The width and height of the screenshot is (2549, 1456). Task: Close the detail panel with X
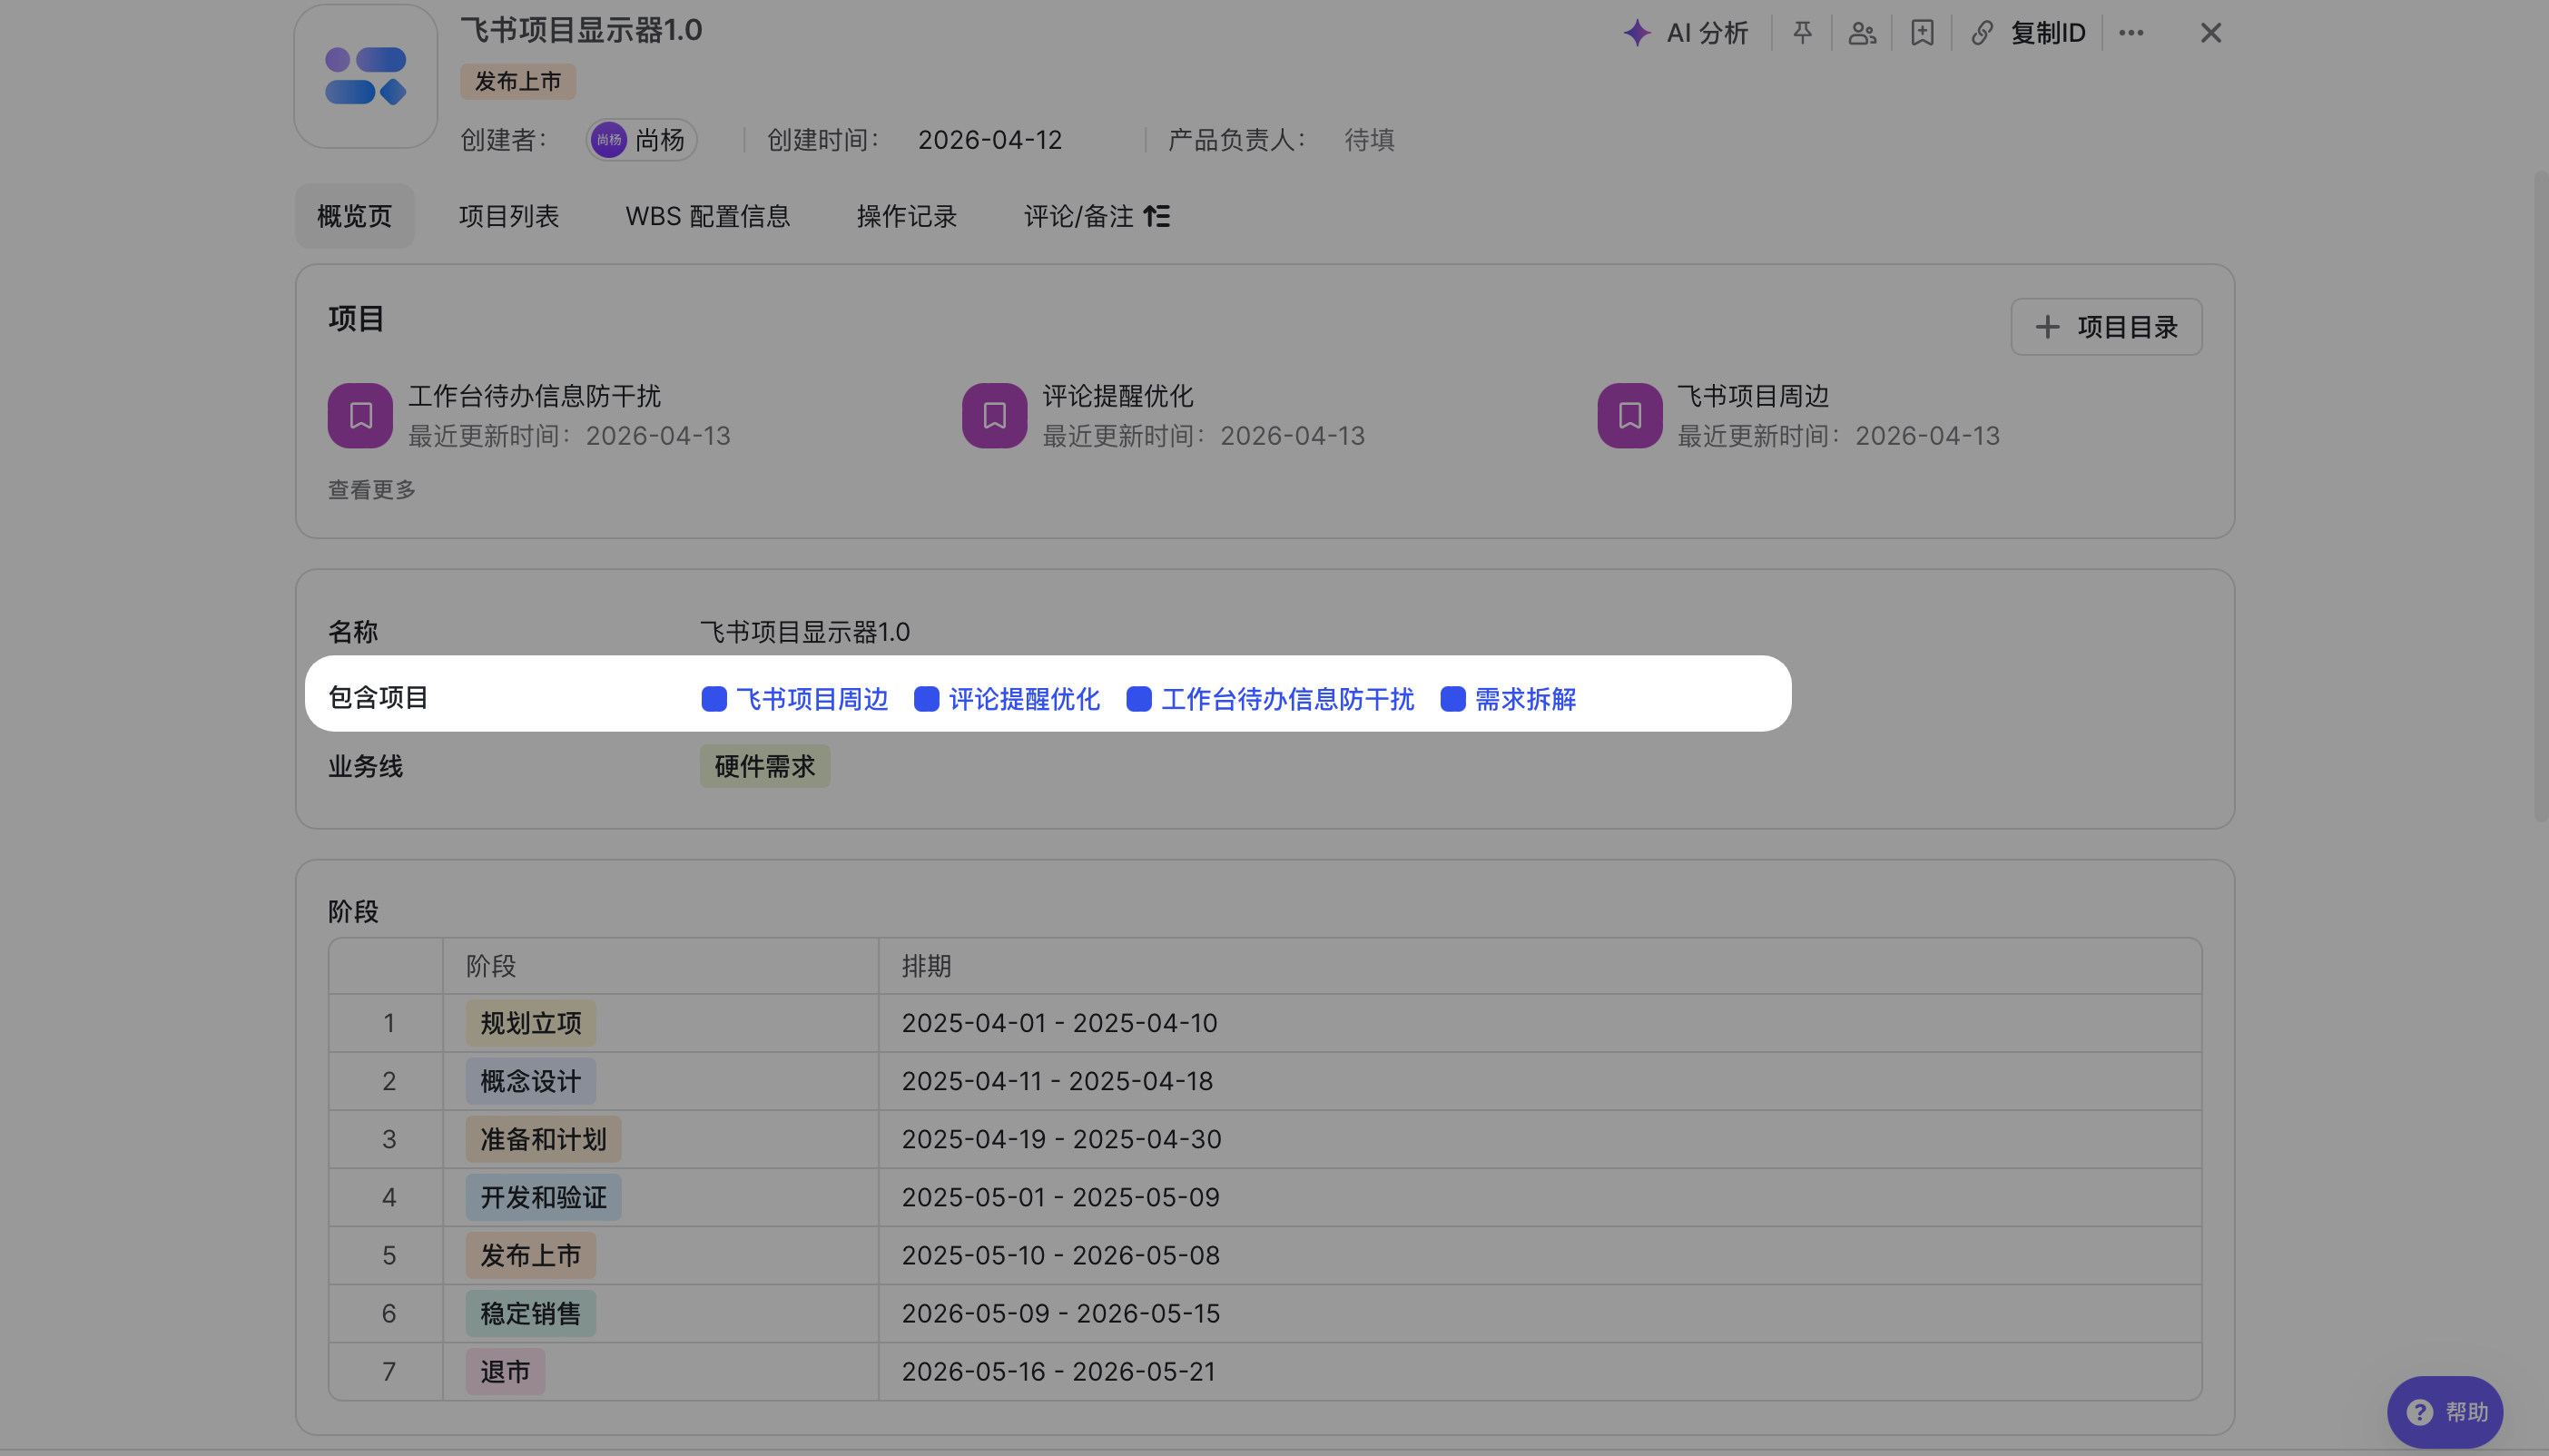pos(2211,33)
